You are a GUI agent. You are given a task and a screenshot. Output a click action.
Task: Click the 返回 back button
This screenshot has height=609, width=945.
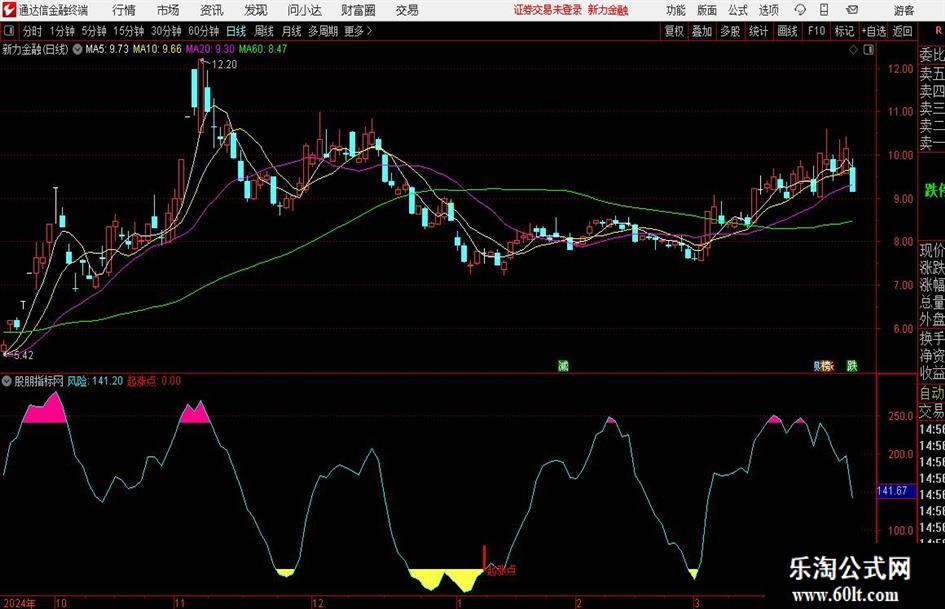[x=902, y=31]
